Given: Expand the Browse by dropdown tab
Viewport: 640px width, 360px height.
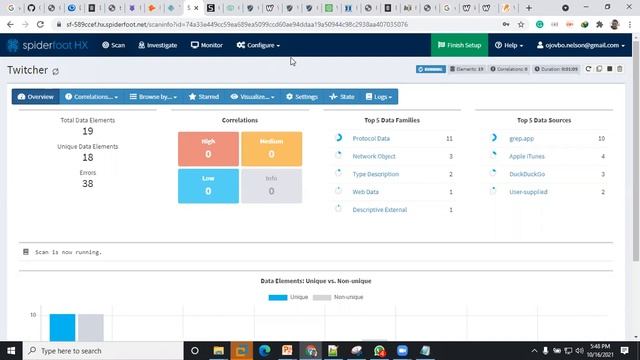Looking at the screenshot, I should 153,97.
